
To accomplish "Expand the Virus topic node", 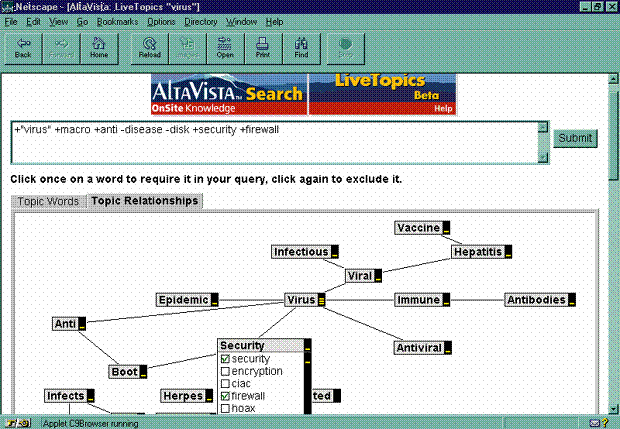I will click(x=321, y=300).
